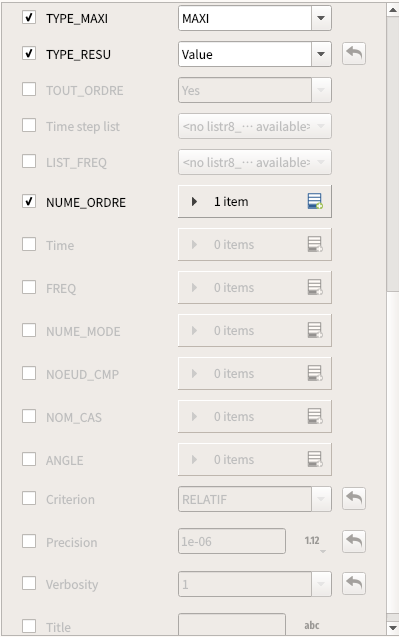Screen dimensions: 399x637
Task: Click the add-item icon in NUME_ORDRE row
Action: click(x=315, y=202)
